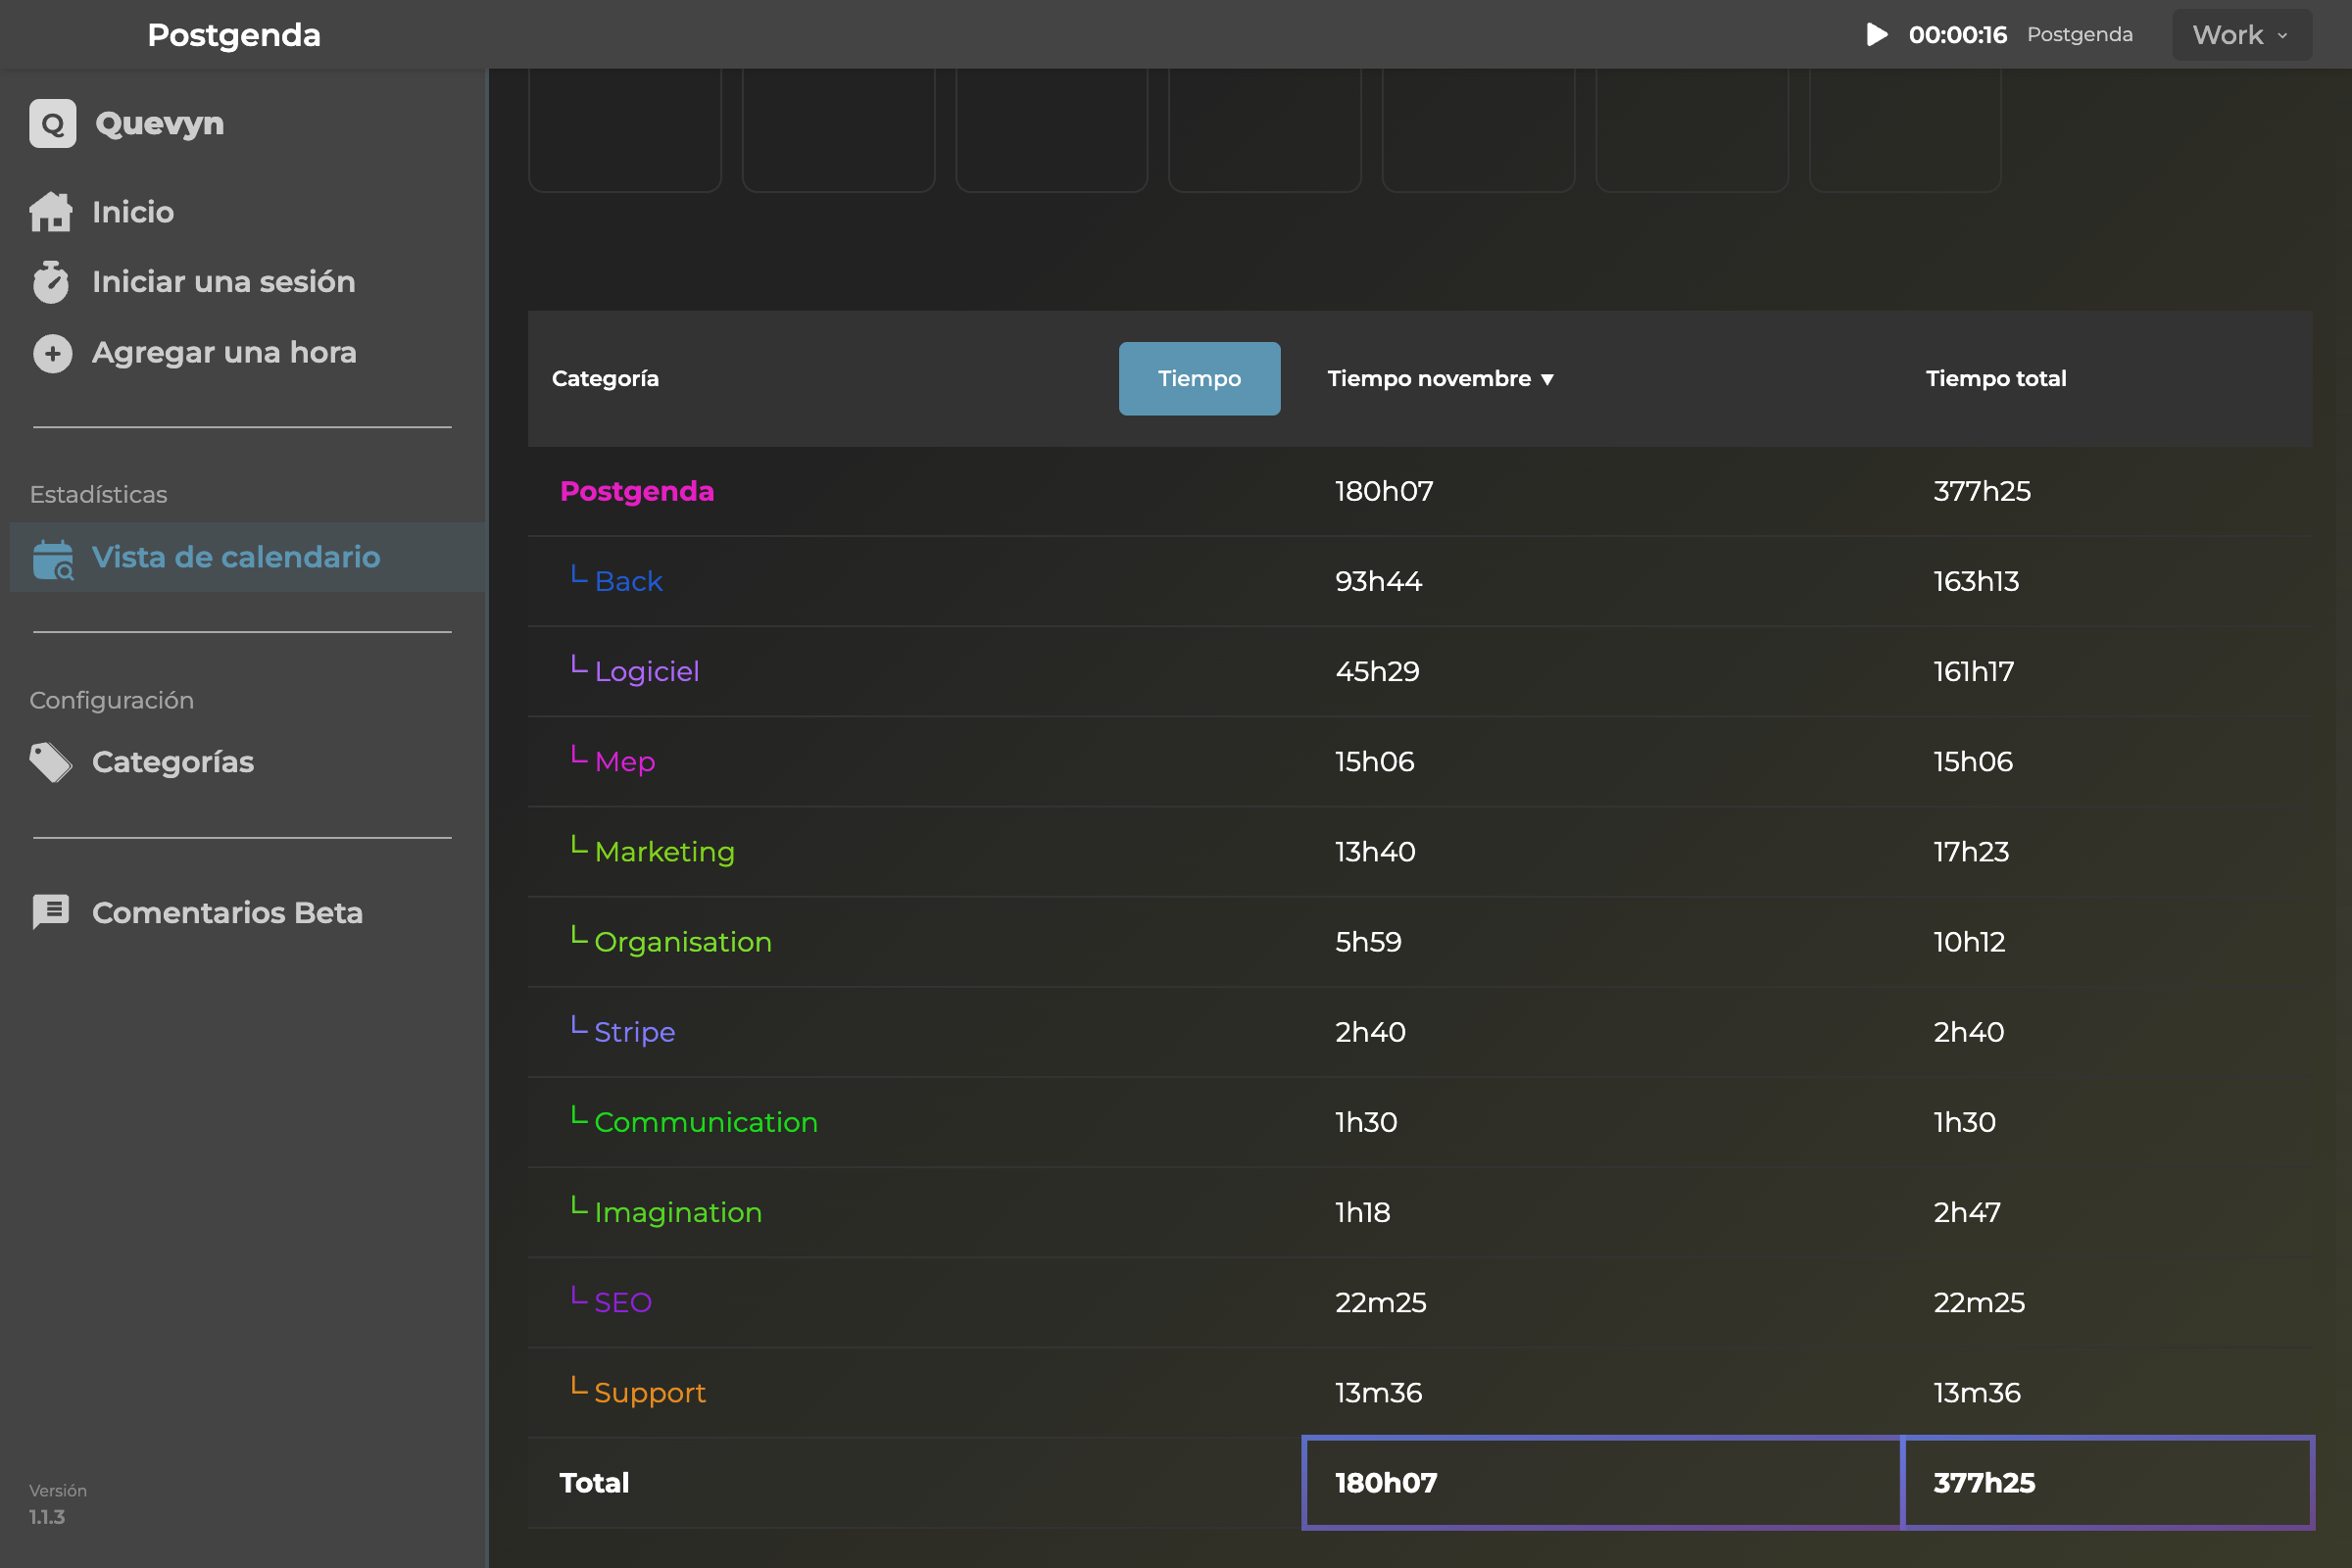Click the Quevyn avatar icon
This screenshot has height=1568, width=2352.
52,124
